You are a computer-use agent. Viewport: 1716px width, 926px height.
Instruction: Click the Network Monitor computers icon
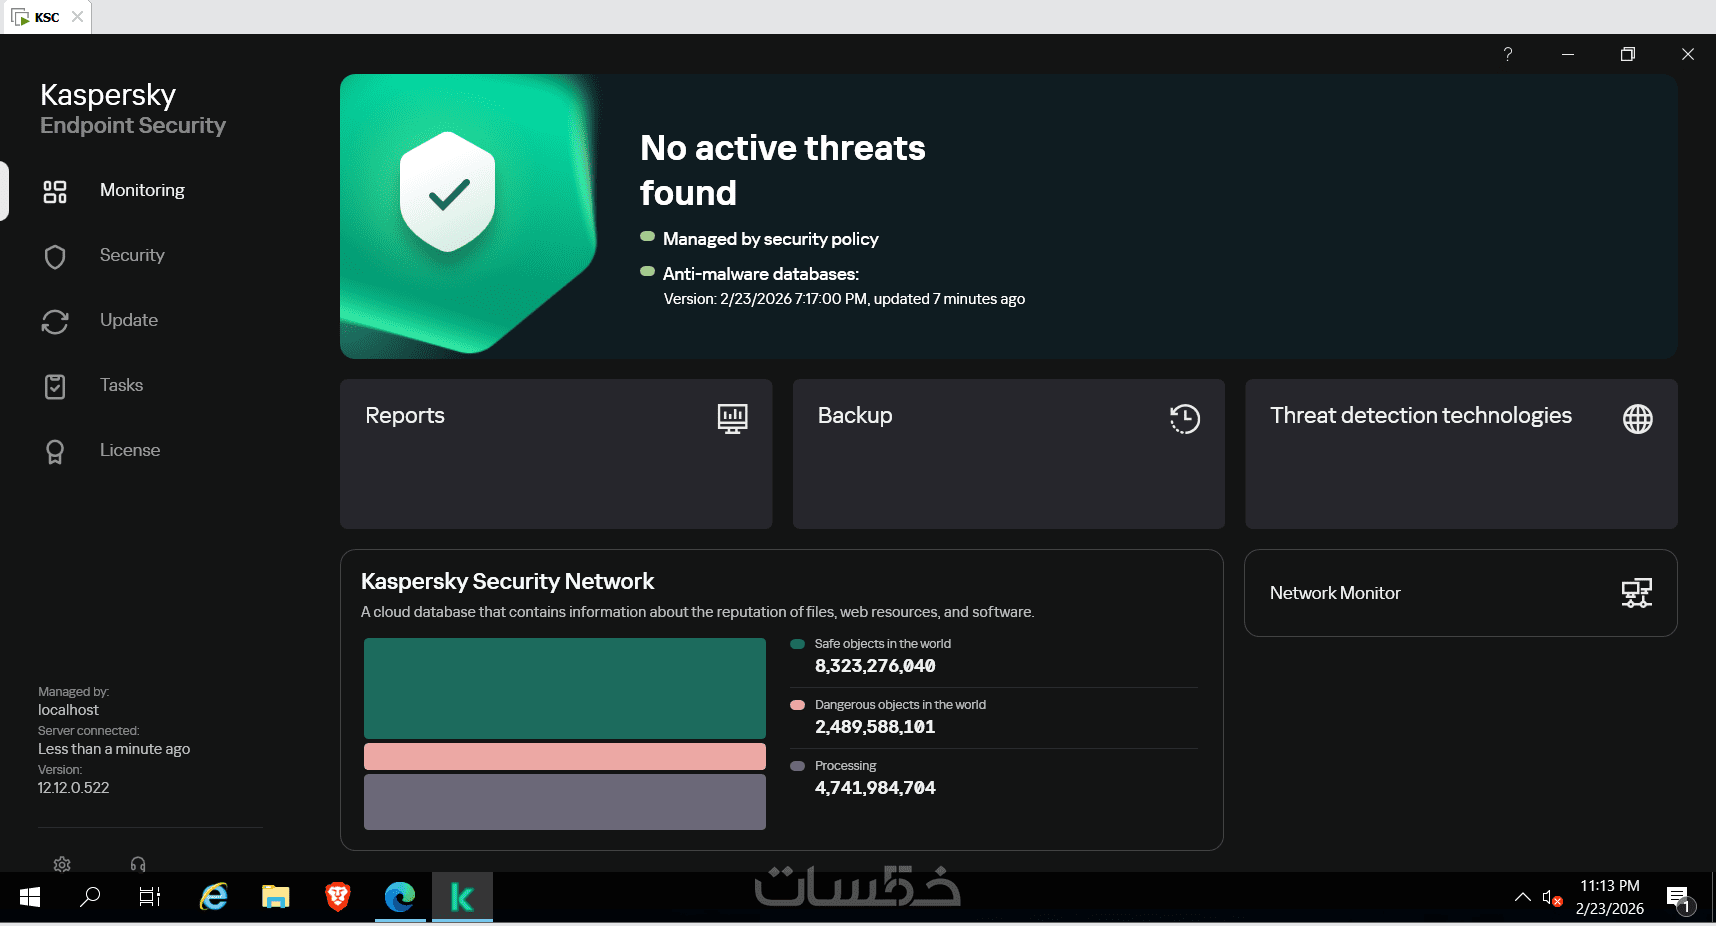pyautogui.click(x=1636, y=593)
